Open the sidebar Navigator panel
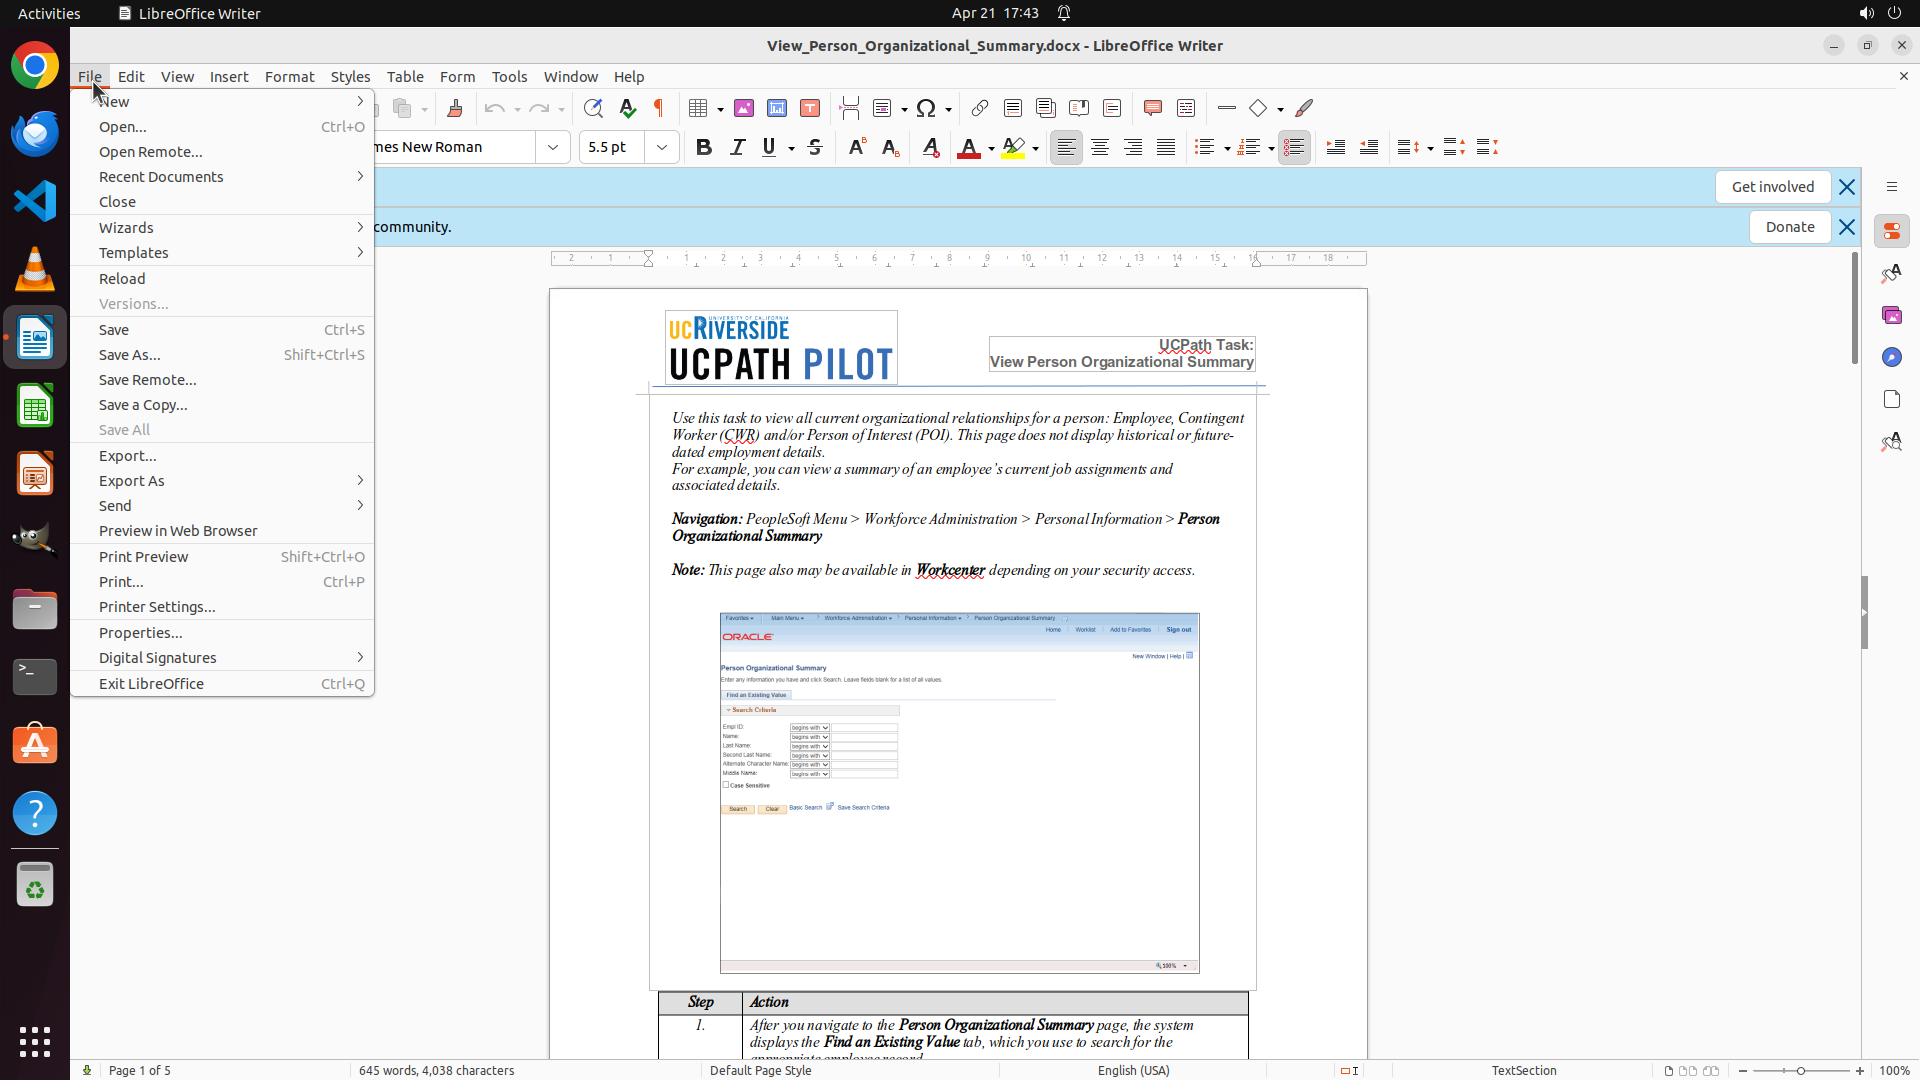 tap(1891, 357)
